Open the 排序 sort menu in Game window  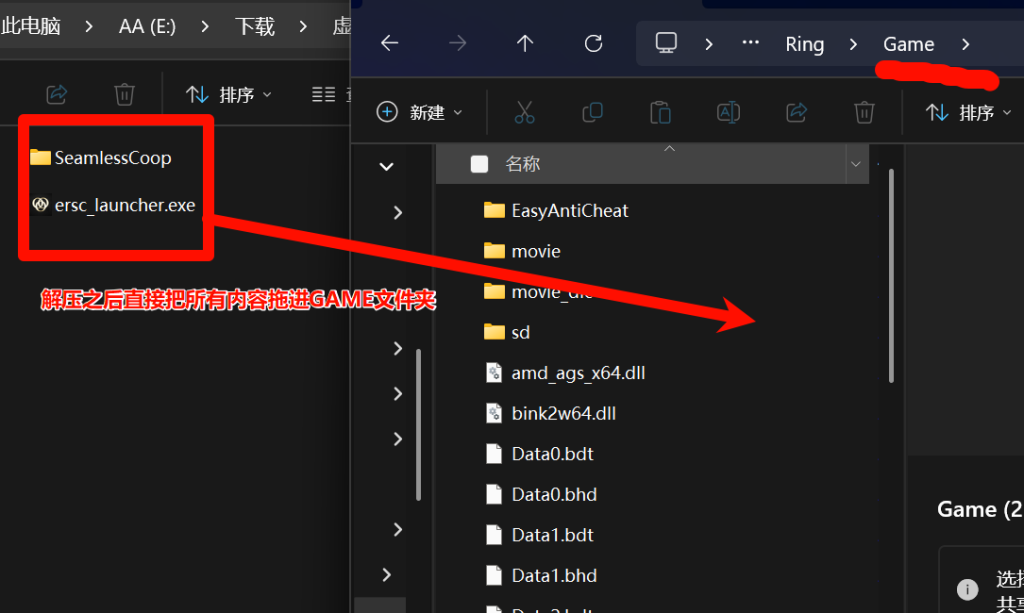tap(968, 113)
